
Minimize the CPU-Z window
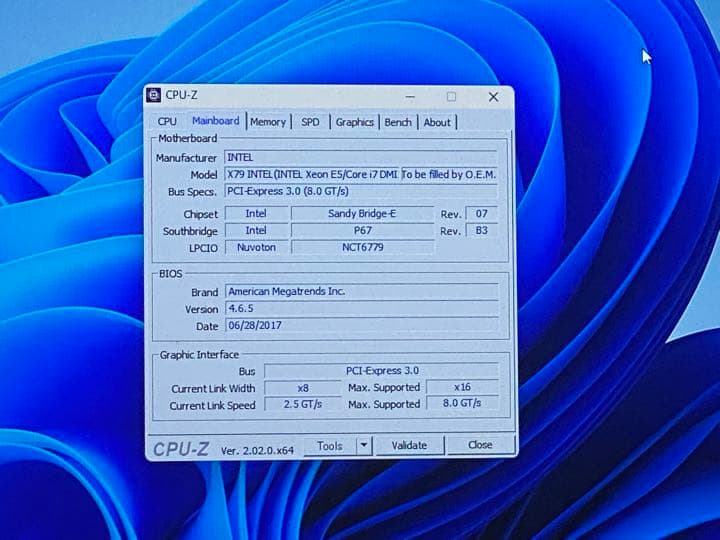410,97
